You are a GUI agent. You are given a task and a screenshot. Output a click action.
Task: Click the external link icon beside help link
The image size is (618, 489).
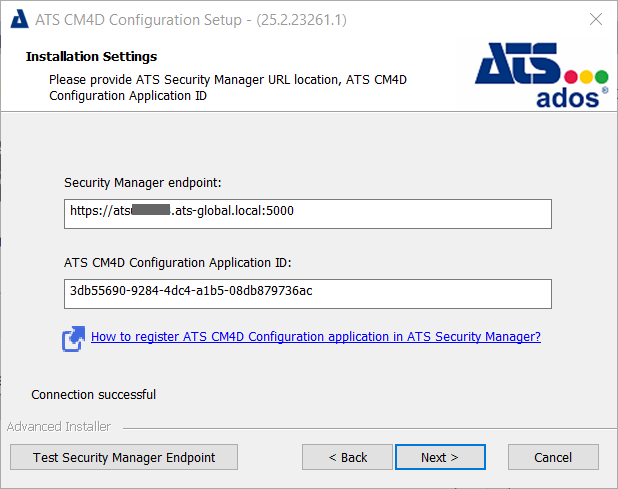coord(72,339)
